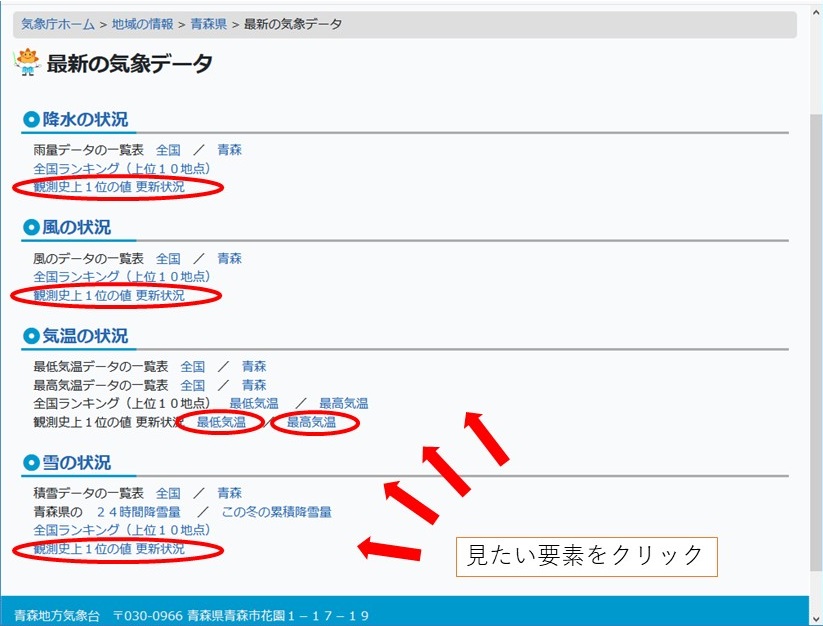
Task: Open rainfall 観測史上1位の値 更新状況 link
Action: point(109,187)
